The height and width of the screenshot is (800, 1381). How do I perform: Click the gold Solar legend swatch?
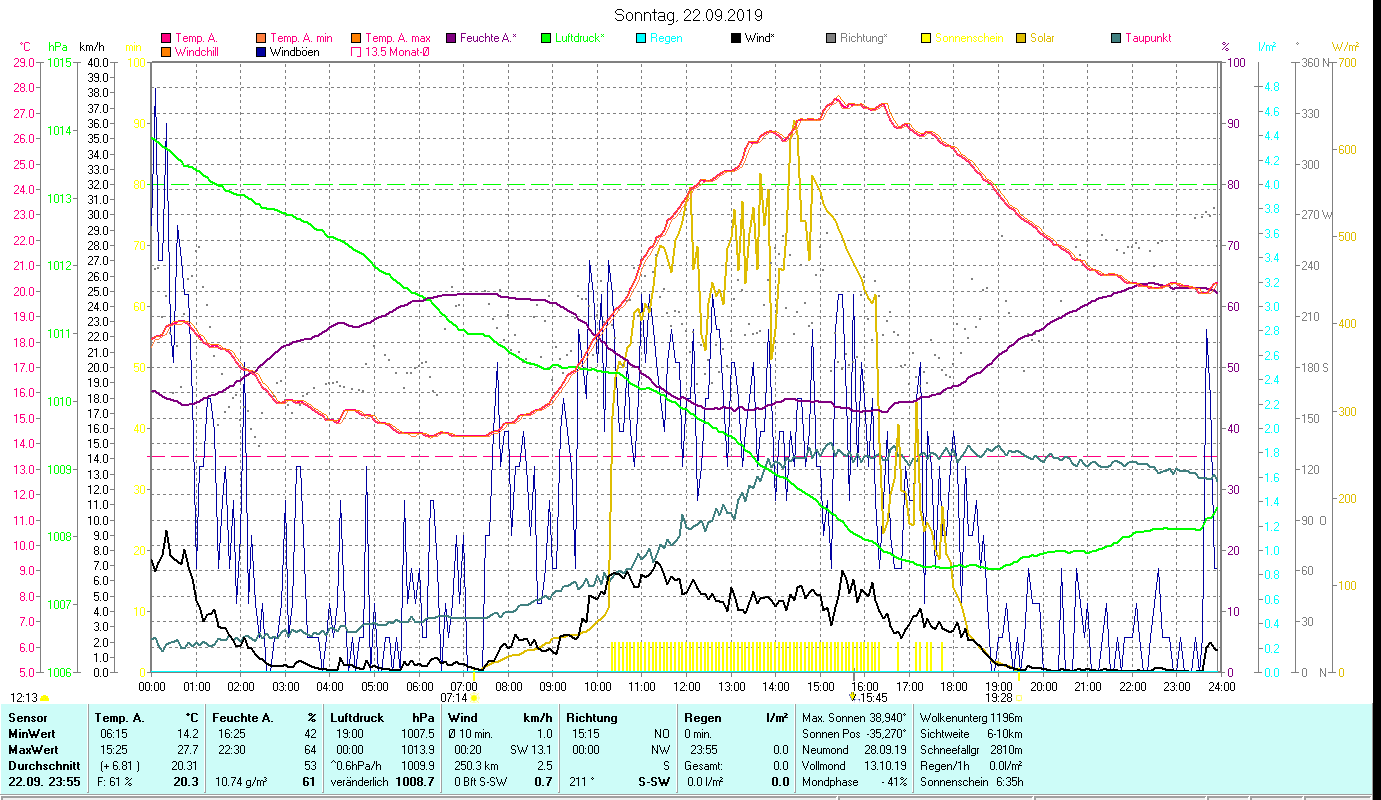[1020, 38]
